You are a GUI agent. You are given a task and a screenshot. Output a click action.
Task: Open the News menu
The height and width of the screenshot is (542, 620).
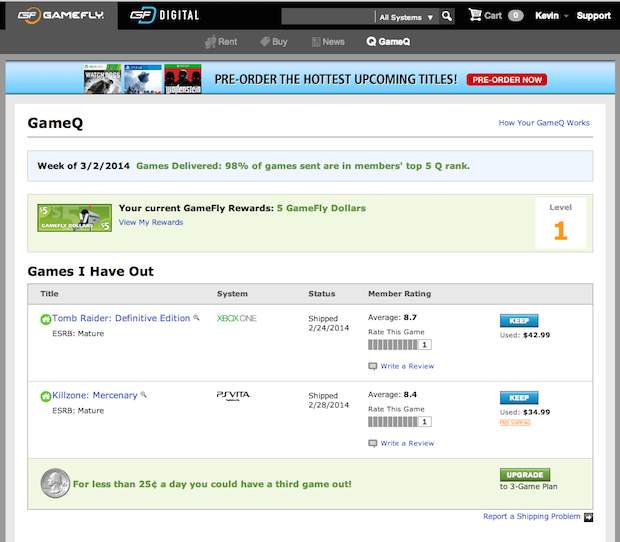pos(328,42)
